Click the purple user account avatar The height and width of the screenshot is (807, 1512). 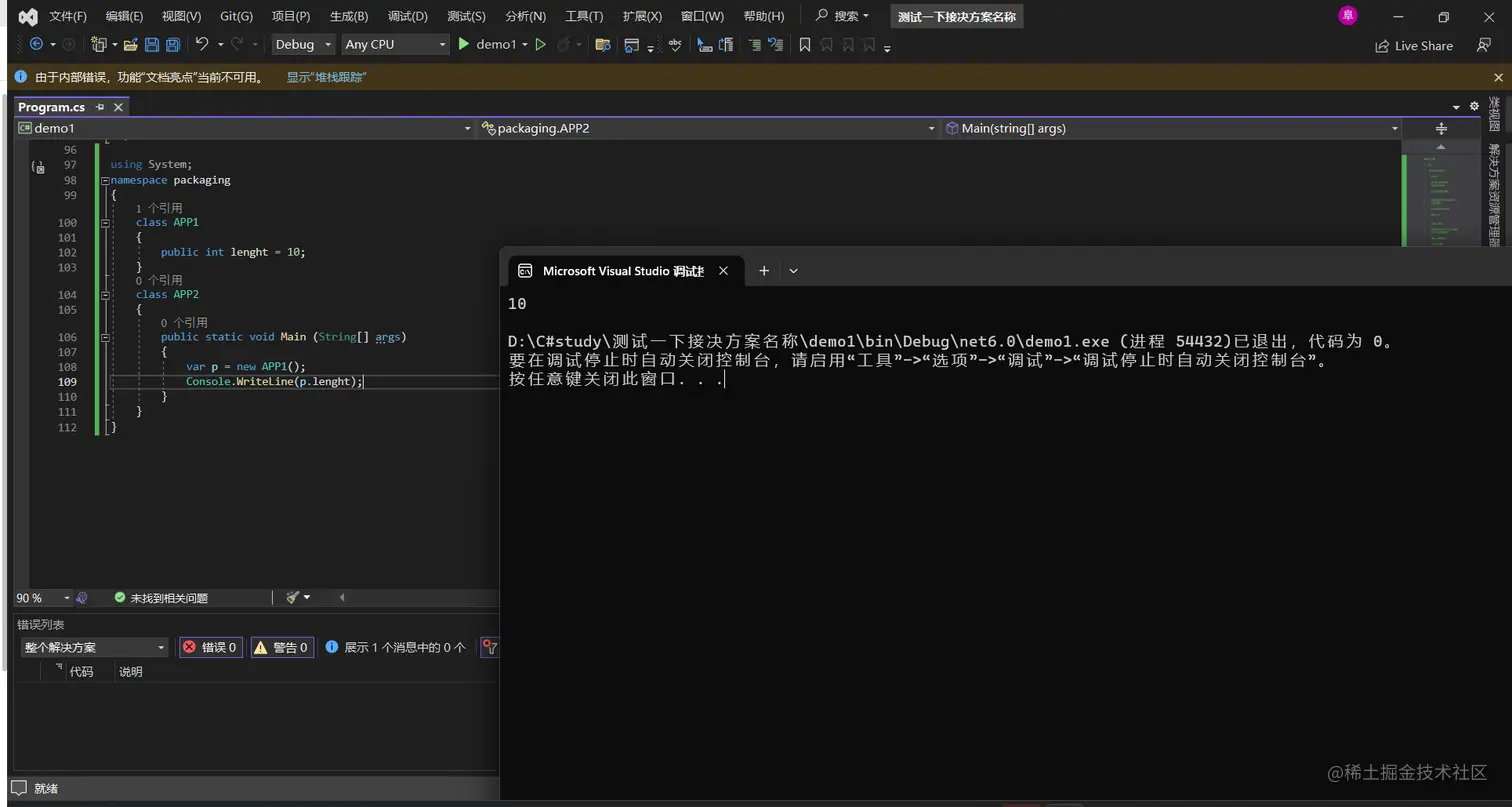point(1348,15)
